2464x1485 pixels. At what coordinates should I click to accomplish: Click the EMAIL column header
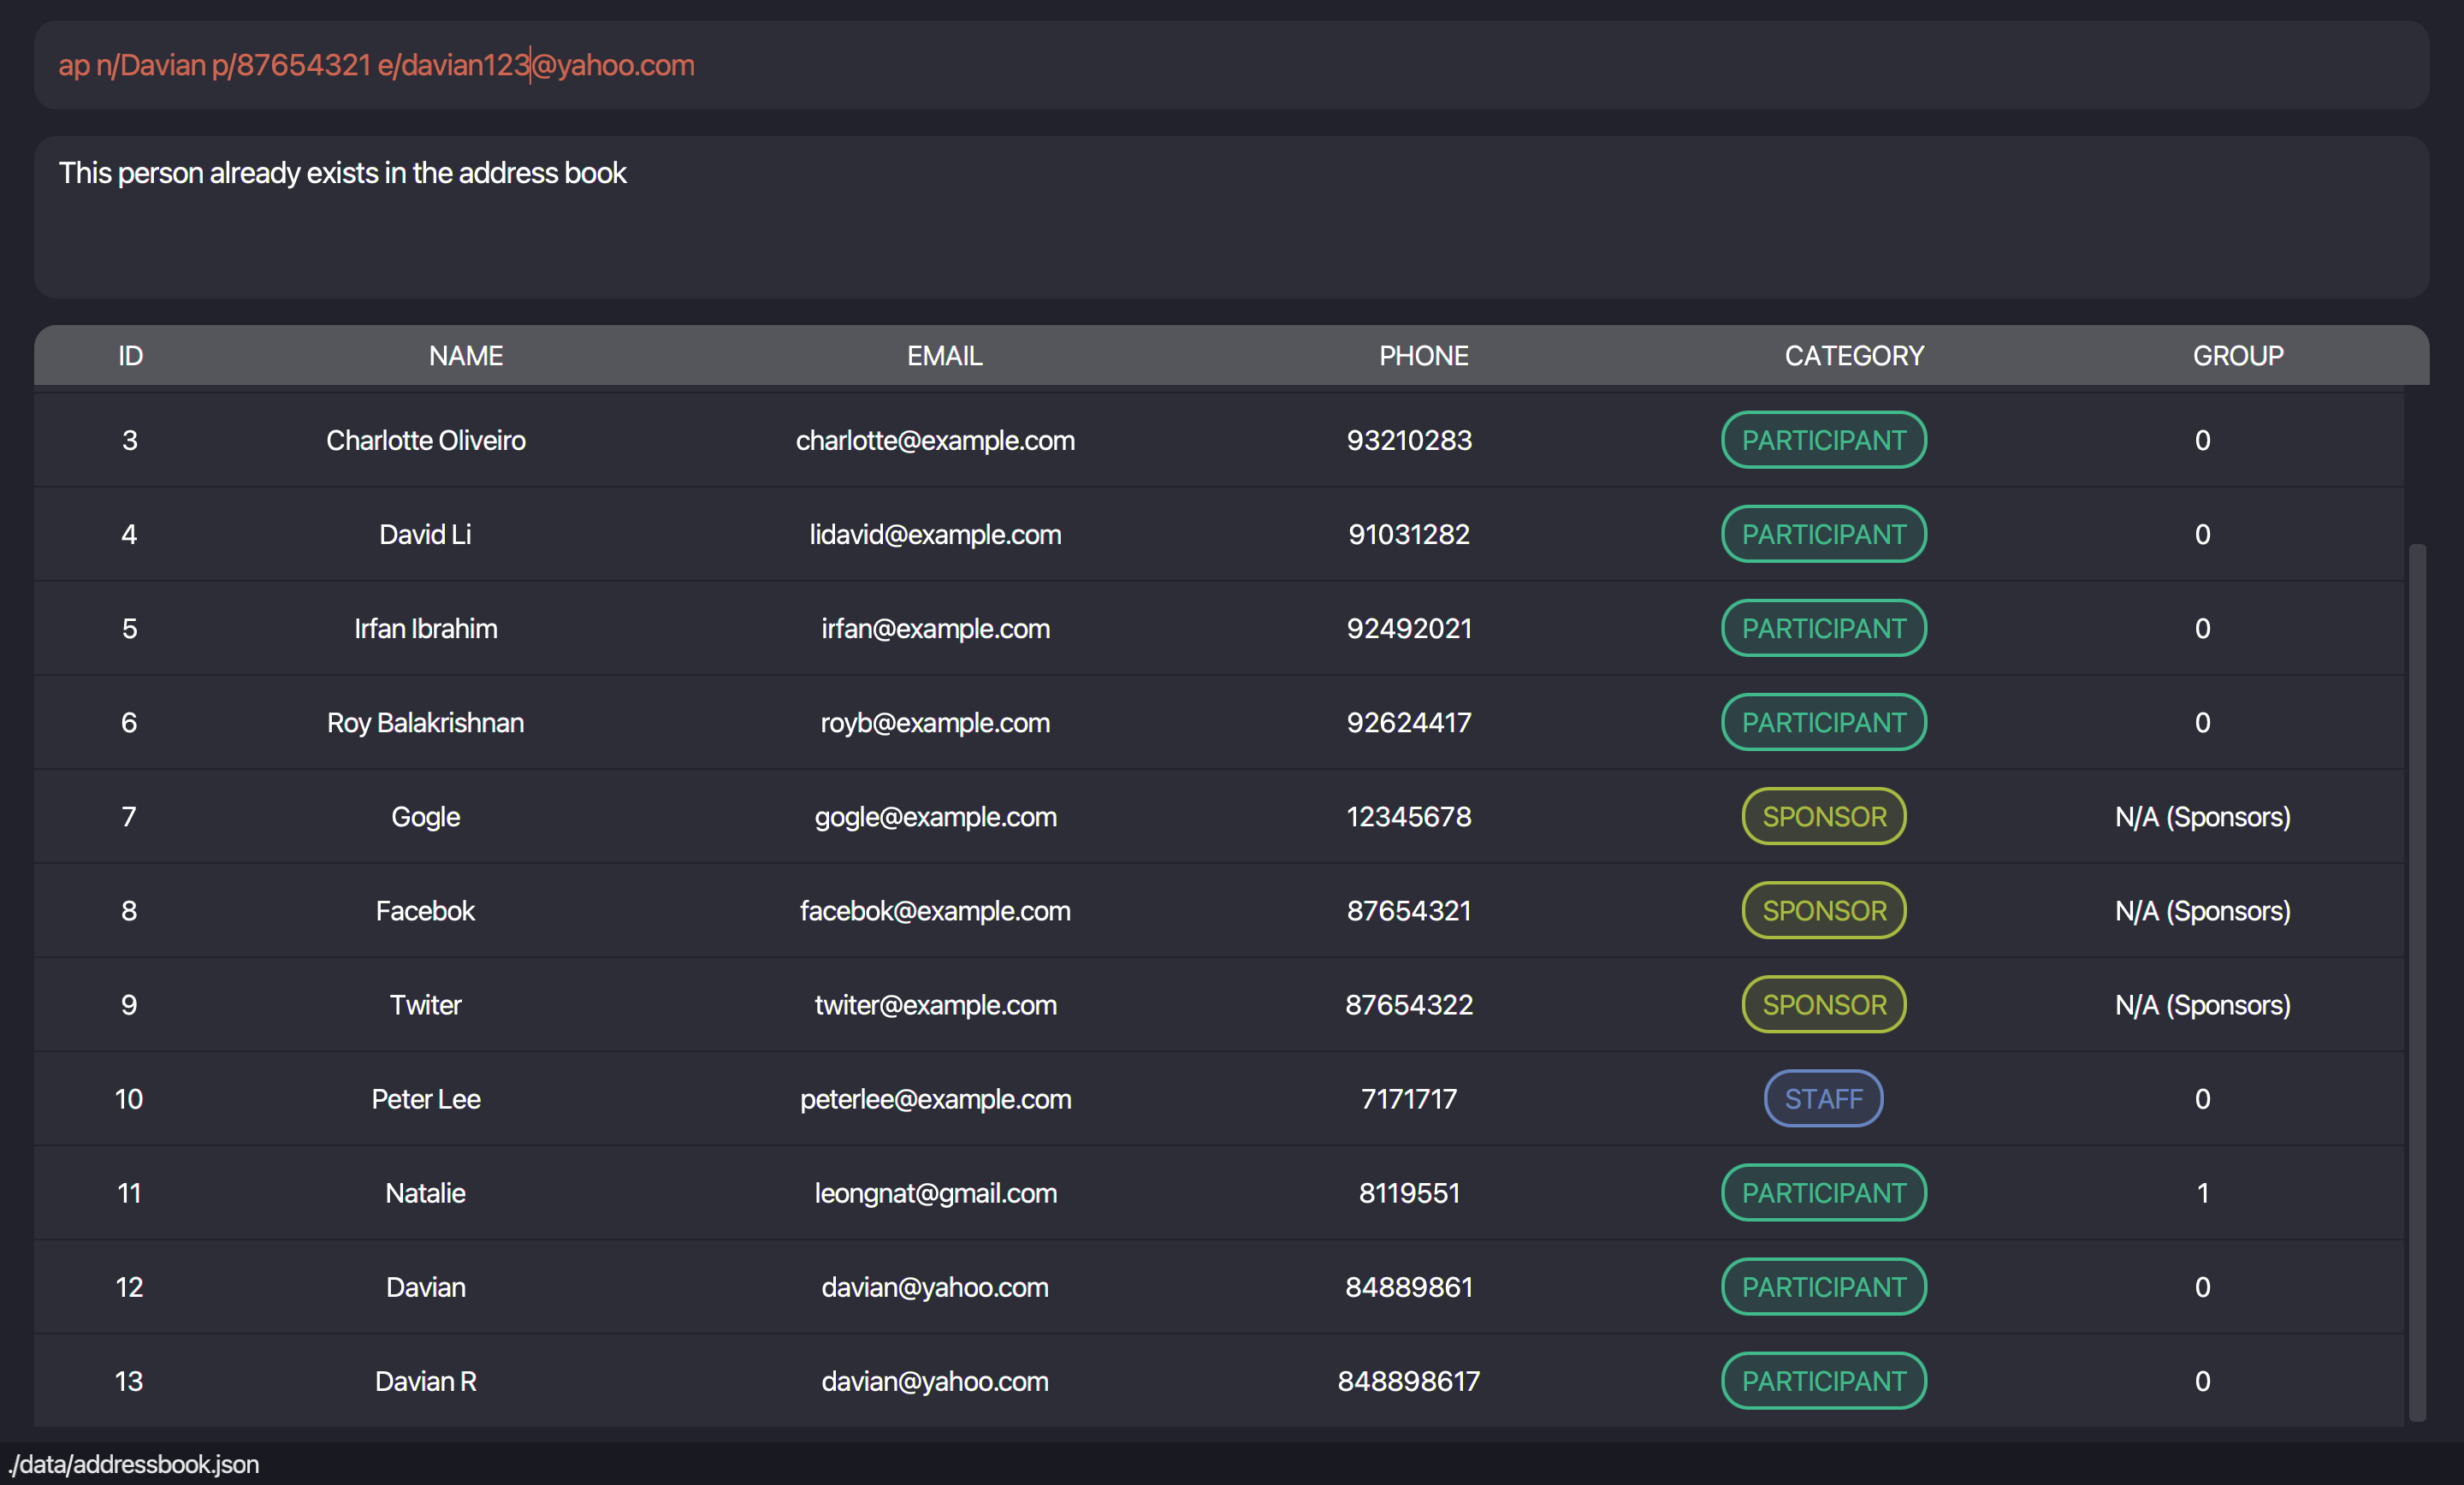[945, 356]
